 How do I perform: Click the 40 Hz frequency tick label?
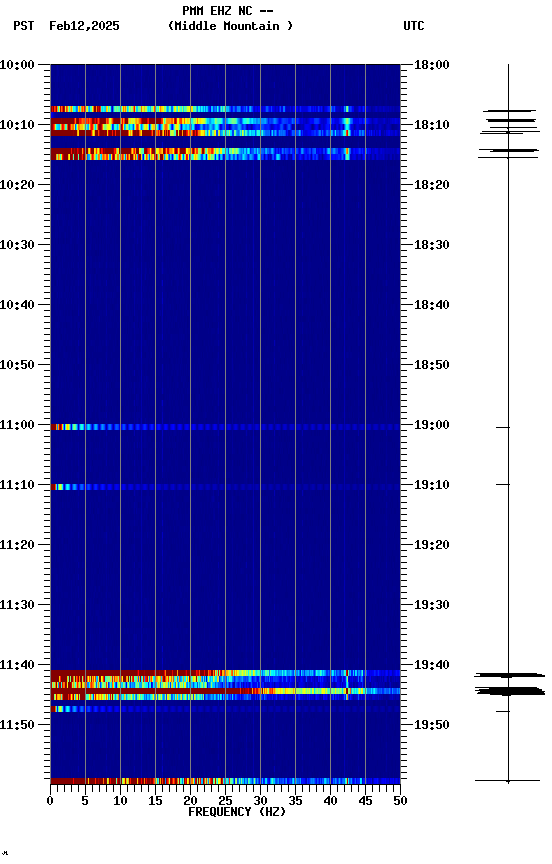330,801
